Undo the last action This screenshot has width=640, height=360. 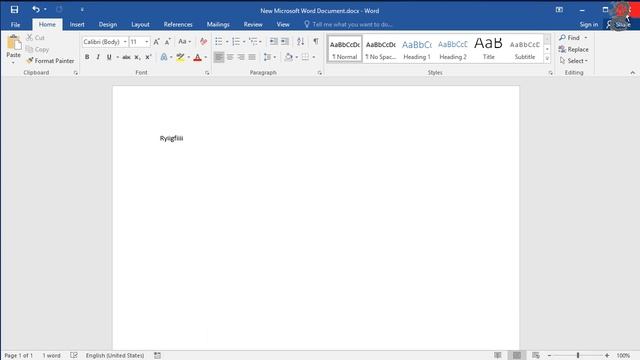(36, 9)
